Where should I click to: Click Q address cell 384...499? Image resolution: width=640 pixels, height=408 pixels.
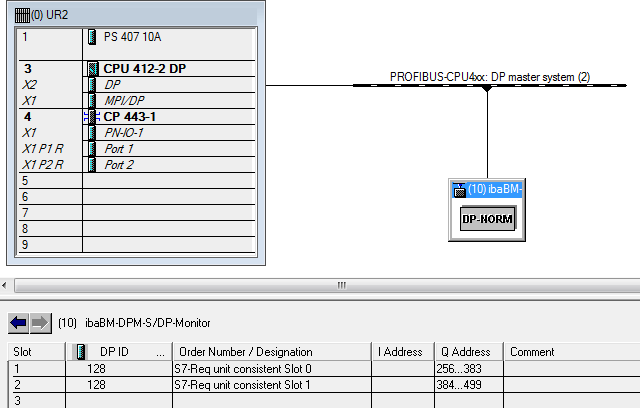(x=469, y=385)
